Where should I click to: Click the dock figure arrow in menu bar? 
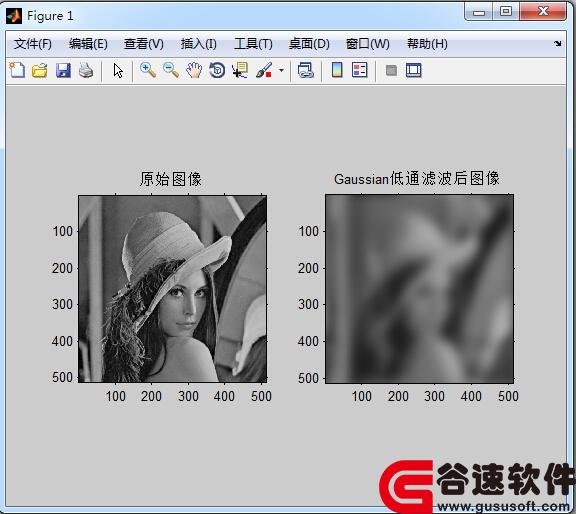tap(558, 43)
